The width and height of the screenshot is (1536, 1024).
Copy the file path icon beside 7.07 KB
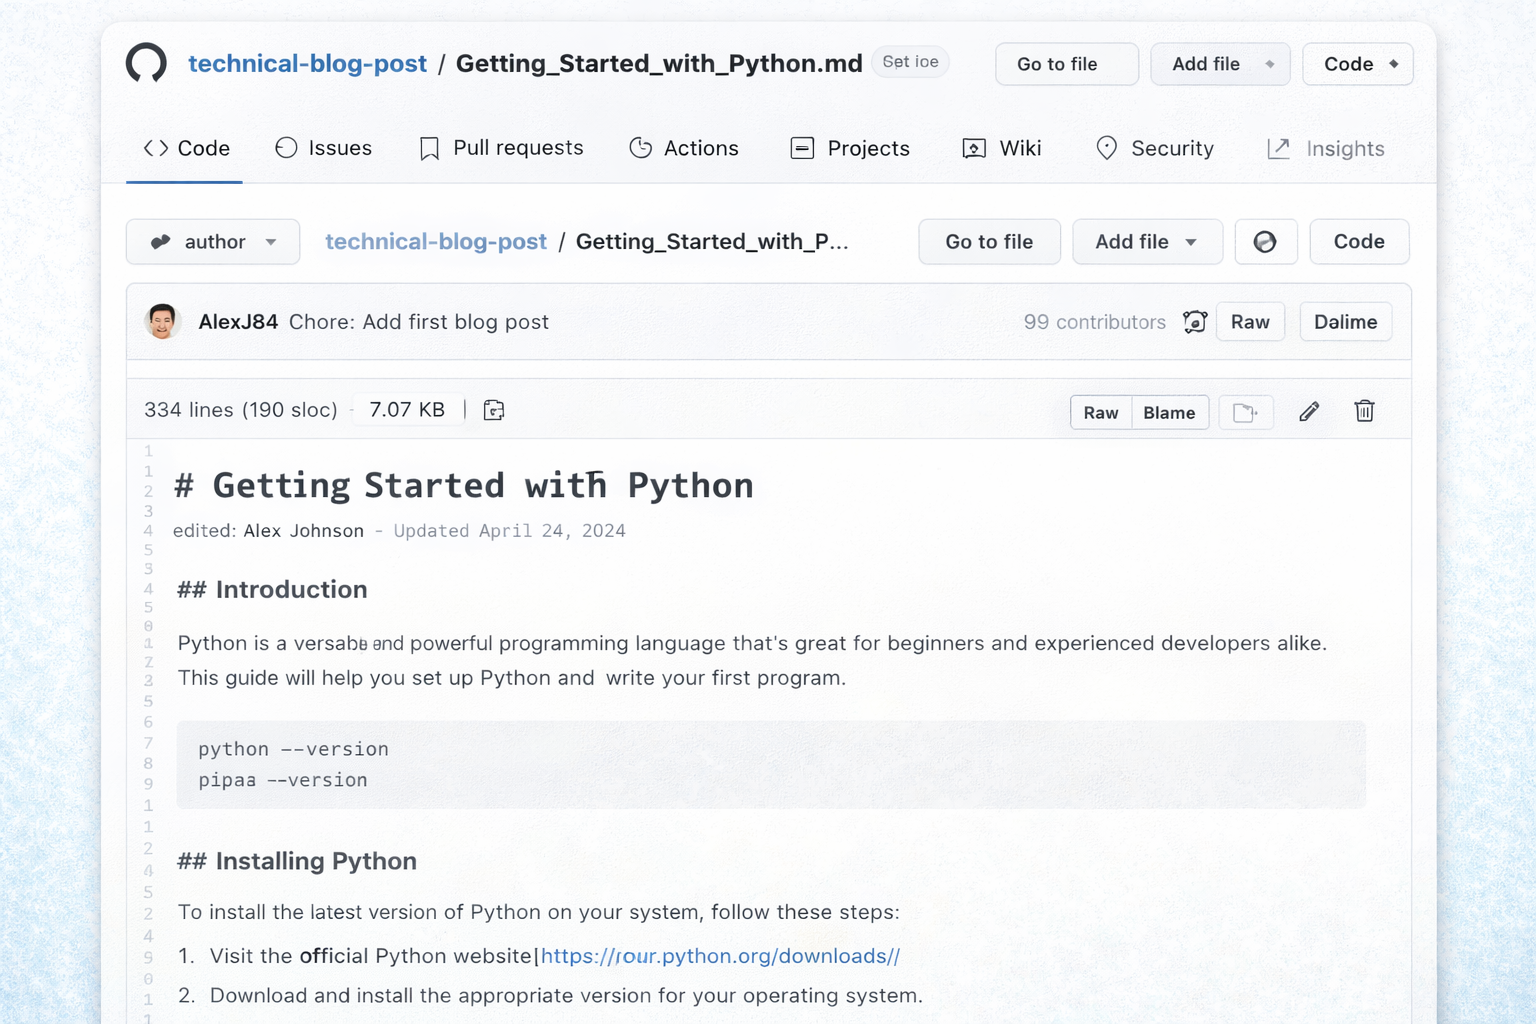[493, 410]
